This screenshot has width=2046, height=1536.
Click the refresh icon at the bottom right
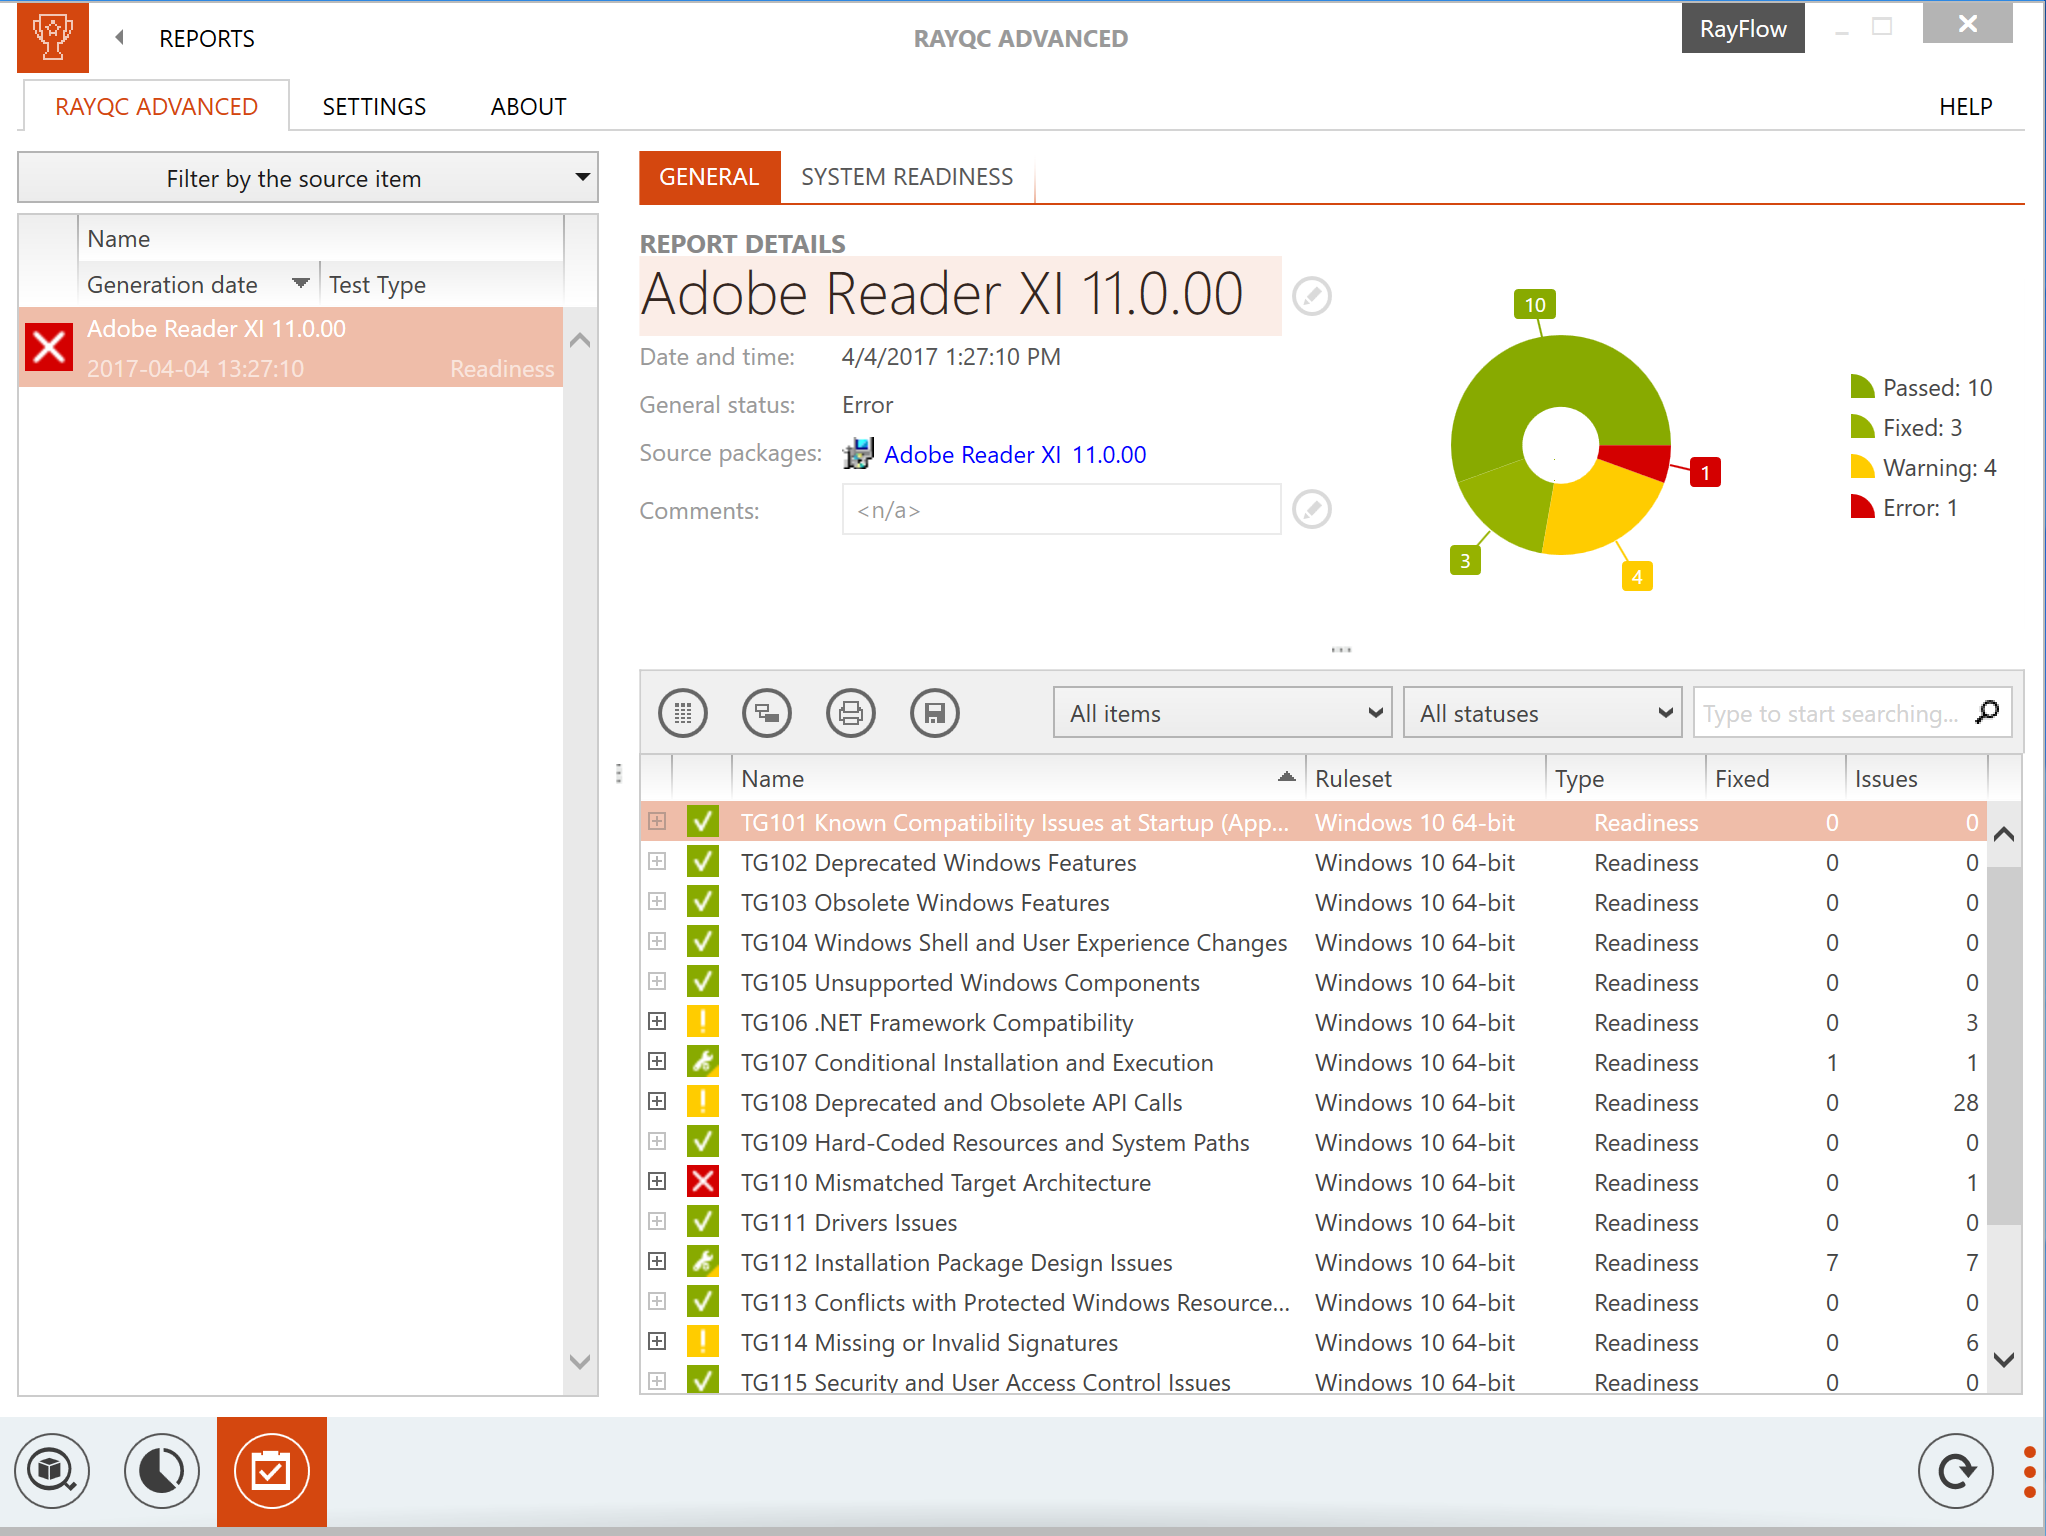pyautogui.click(x=1956, y=1471)
